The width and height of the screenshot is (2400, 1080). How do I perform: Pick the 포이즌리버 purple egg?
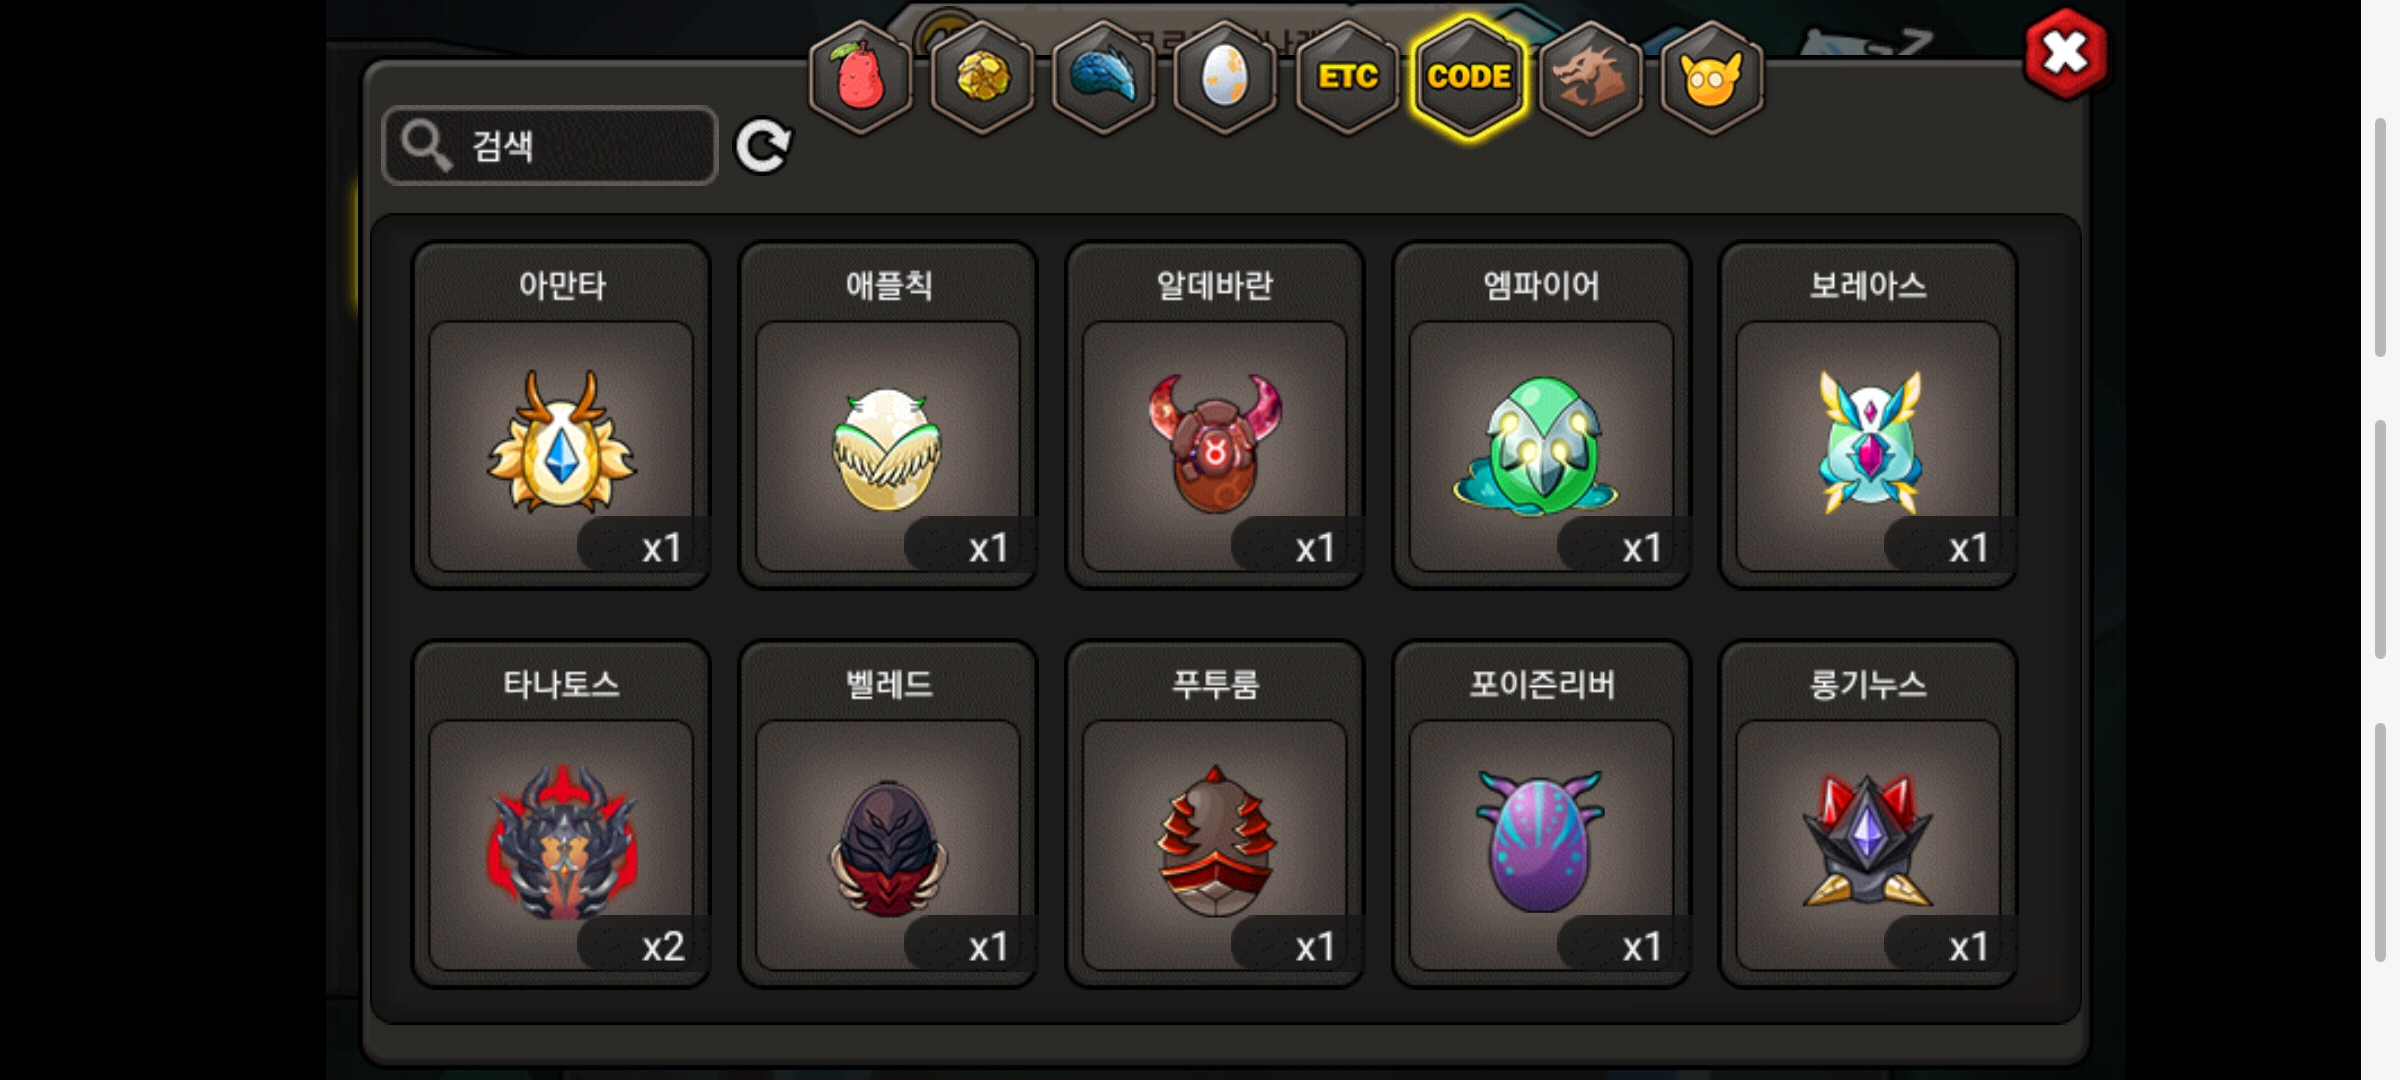coord(1541,814)
